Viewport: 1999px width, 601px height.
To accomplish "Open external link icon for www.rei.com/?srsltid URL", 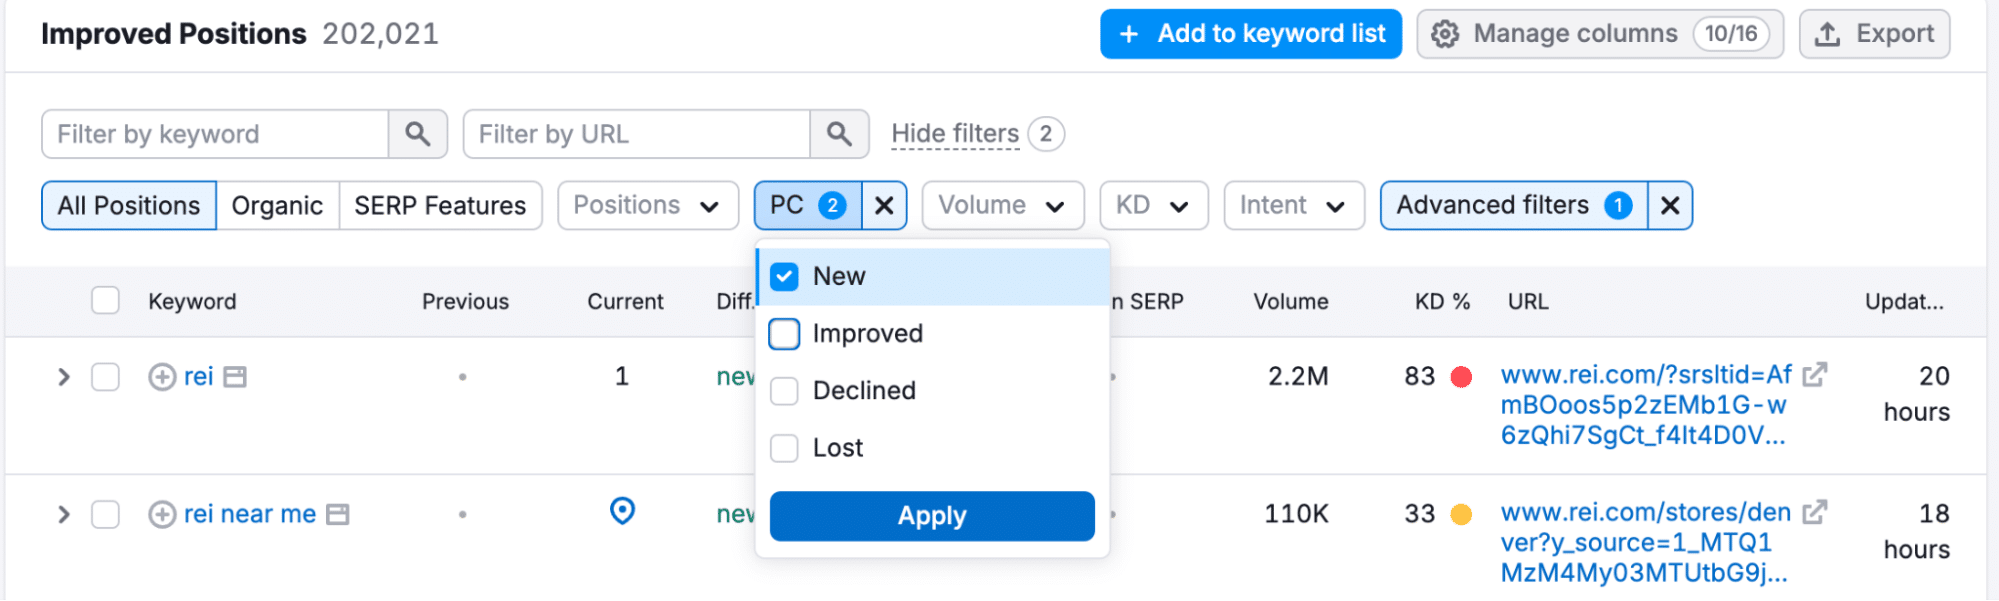I will click(x=1814, y=375).
